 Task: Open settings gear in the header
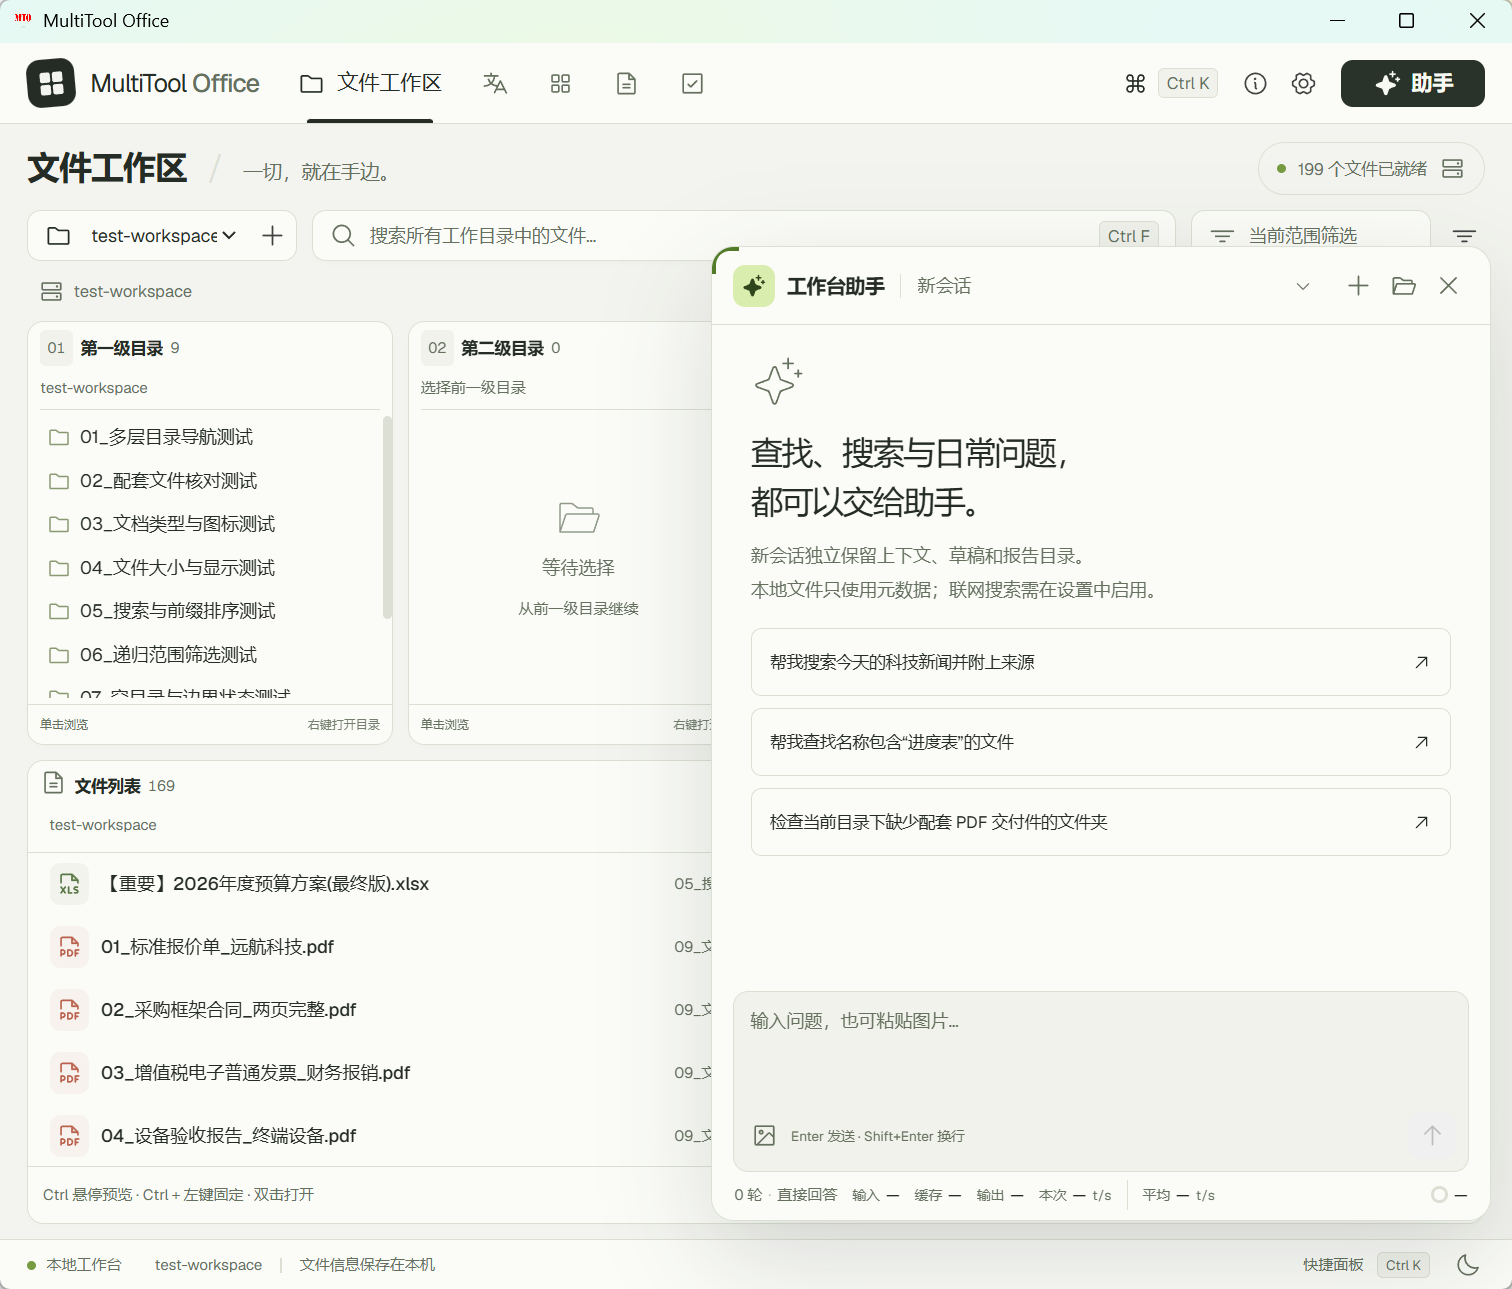click(x=1303, y=84)
